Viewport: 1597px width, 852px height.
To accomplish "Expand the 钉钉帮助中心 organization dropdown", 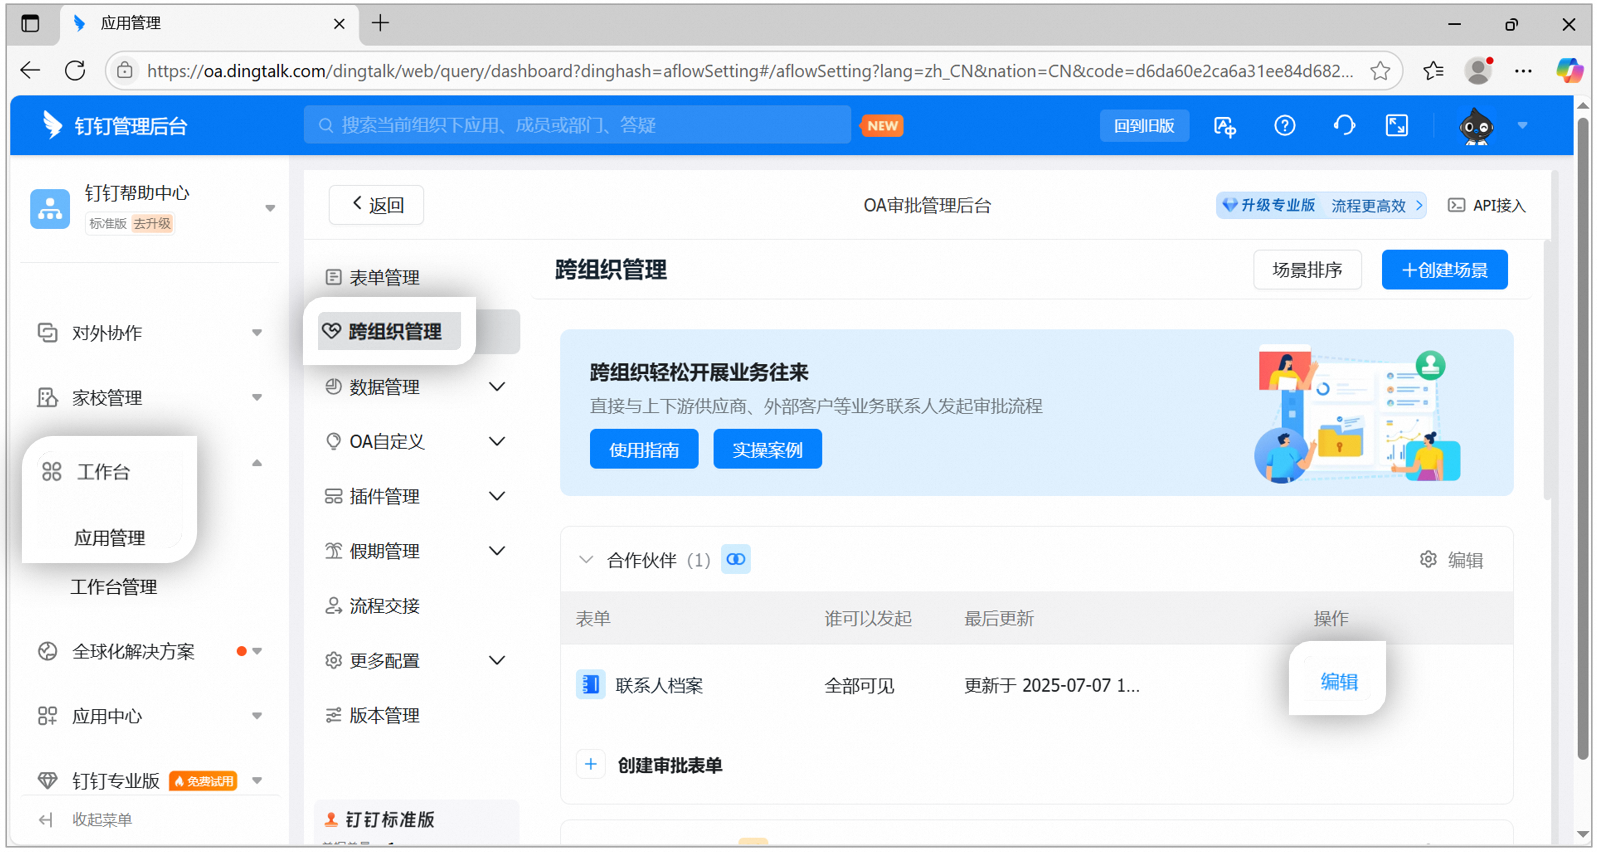I will coord(270,208).
